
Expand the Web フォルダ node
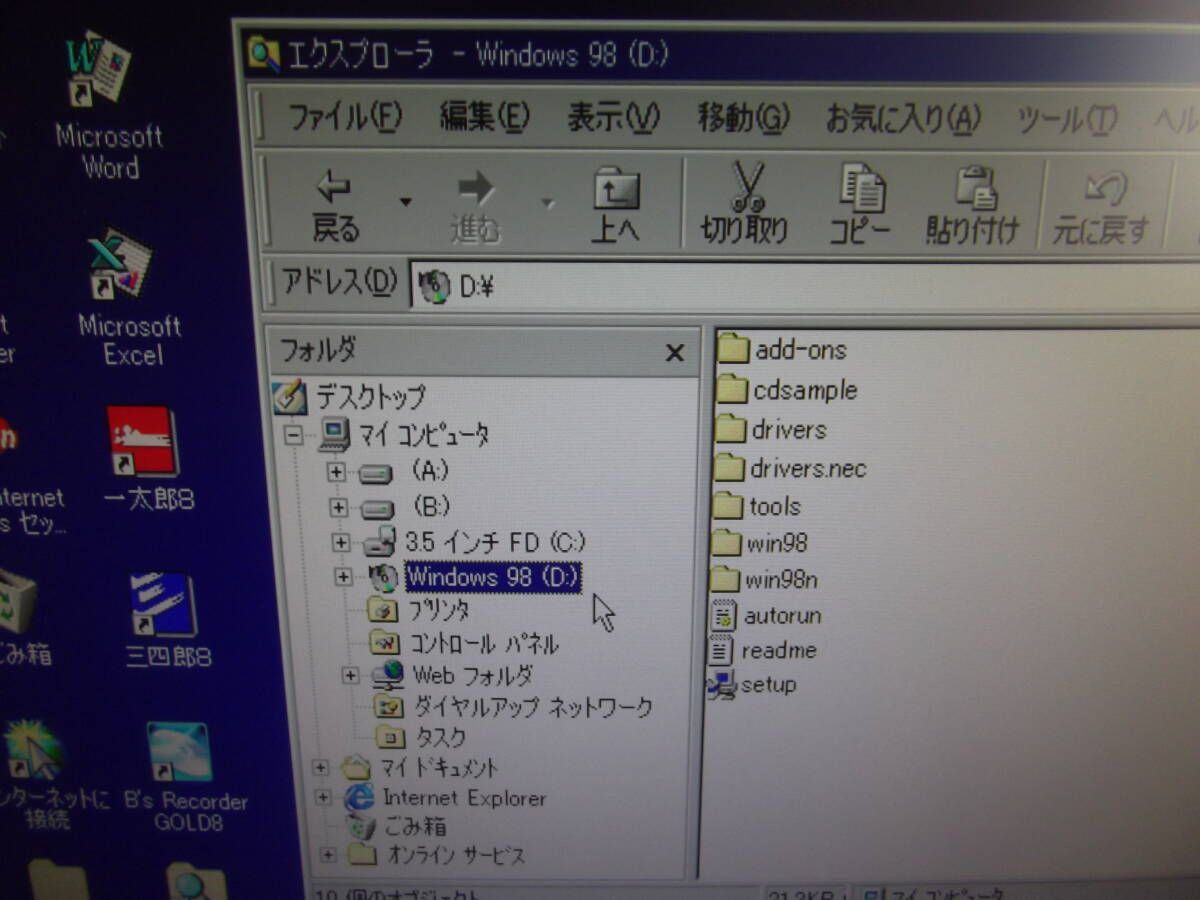[x=350, y=675]
